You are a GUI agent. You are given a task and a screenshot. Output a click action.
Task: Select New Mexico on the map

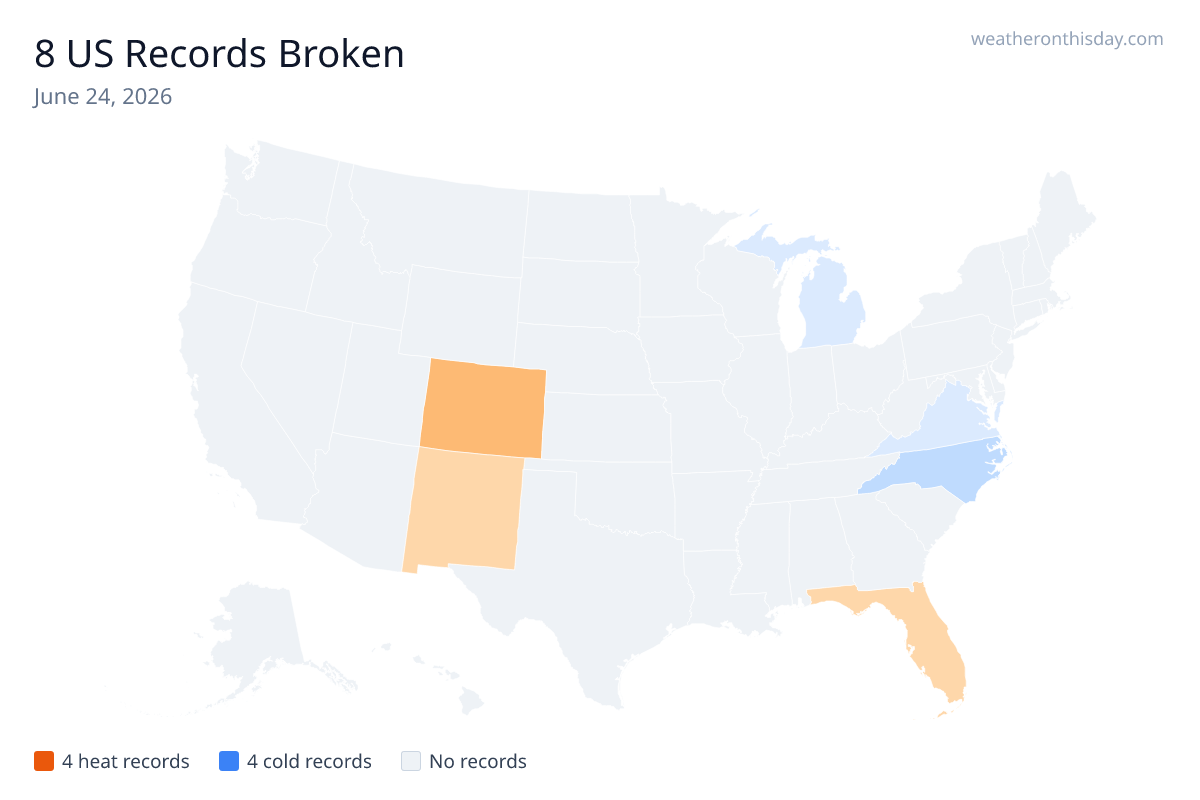(x=463, y=510)
